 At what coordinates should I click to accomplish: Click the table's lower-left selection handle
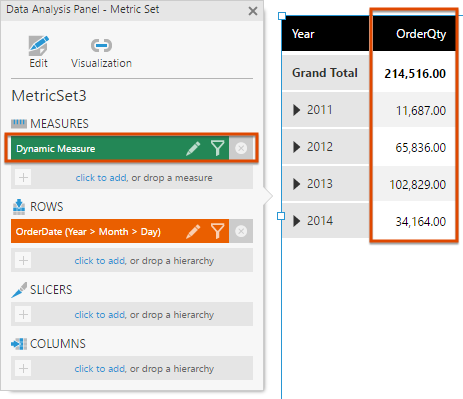click(281, 216)
